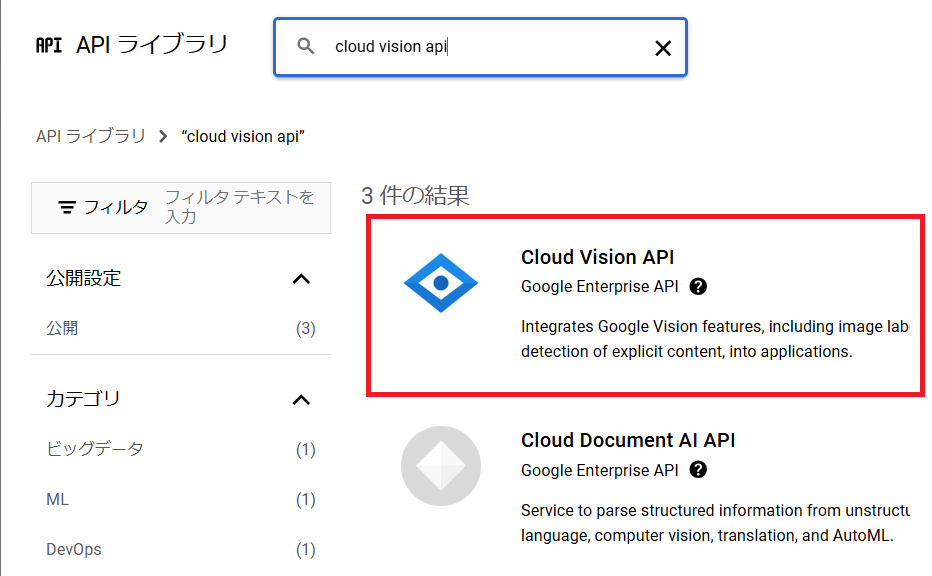Select the 公開 filter option

[x=62, y=328]
